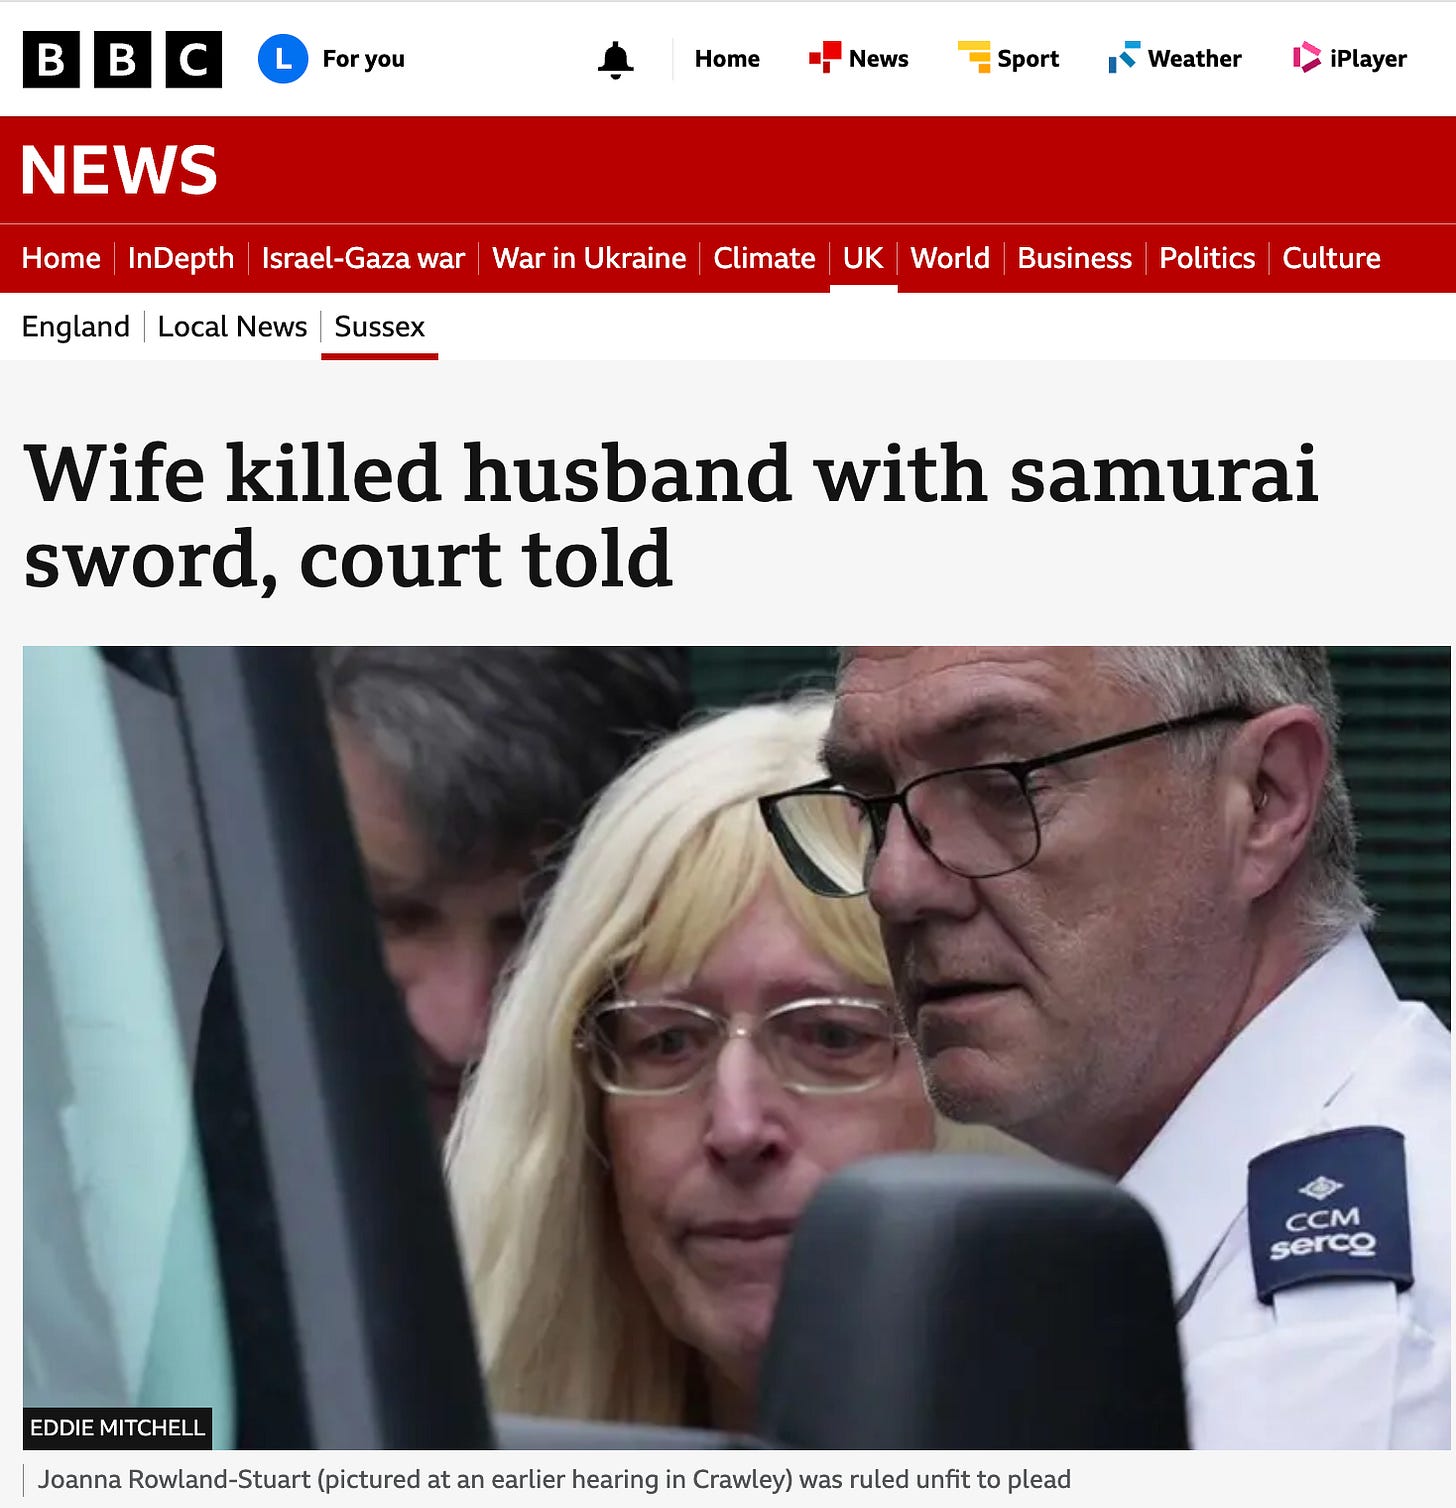Screen dimensions: 1456x1508
Task: Select the Climate tab
Action: click(x=764, y=258)
